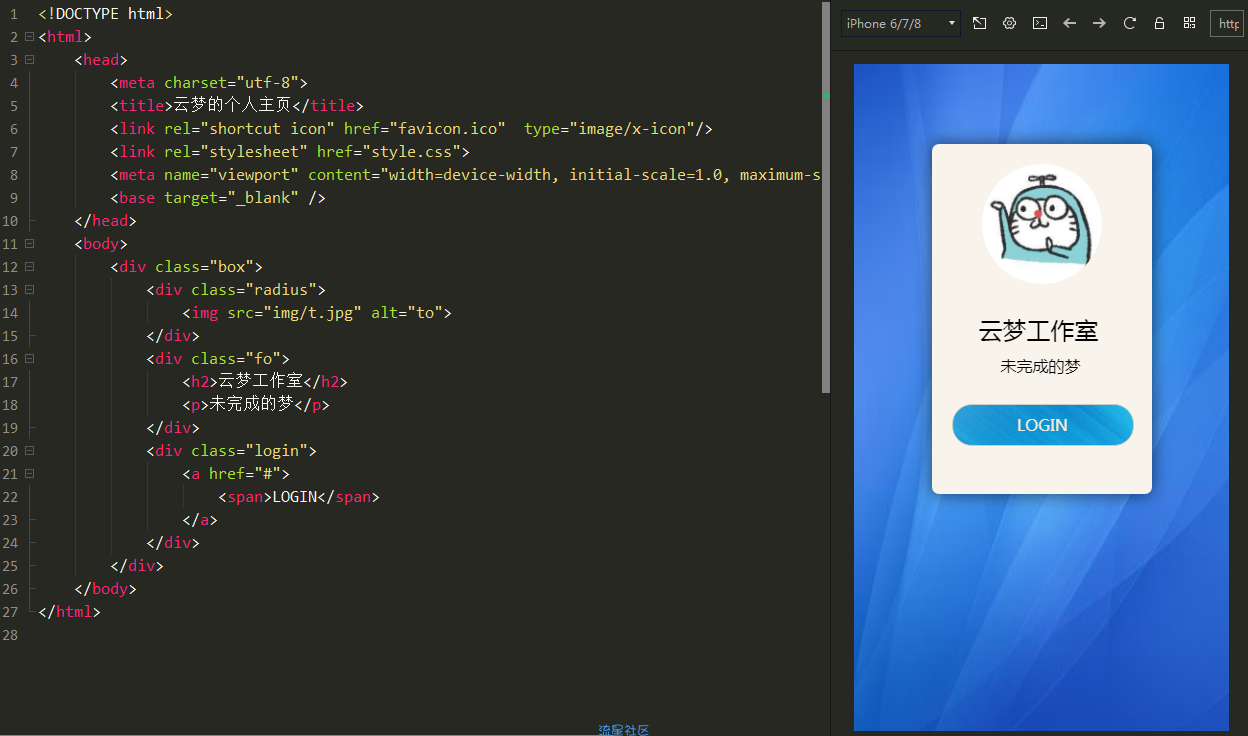The height and width of the screenshot is (736, 1248).
Task: Click the LOGIN button in the preview
Action: click(1042, 425)
